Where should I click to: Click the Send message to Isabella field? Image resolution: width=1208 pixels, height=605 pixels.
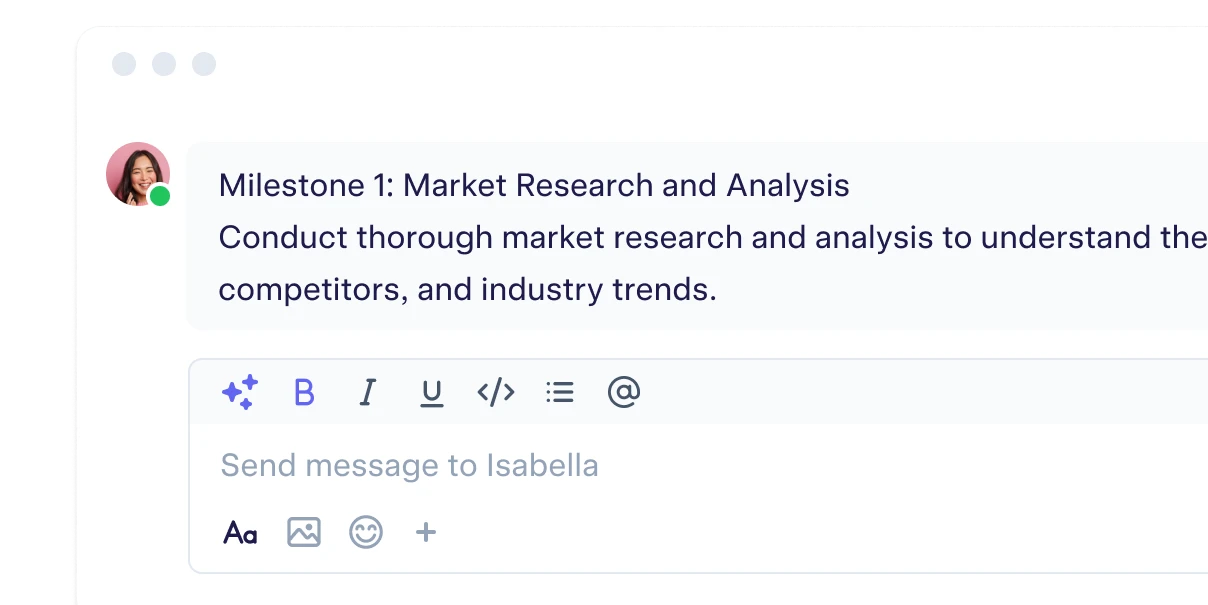point(700,465)
